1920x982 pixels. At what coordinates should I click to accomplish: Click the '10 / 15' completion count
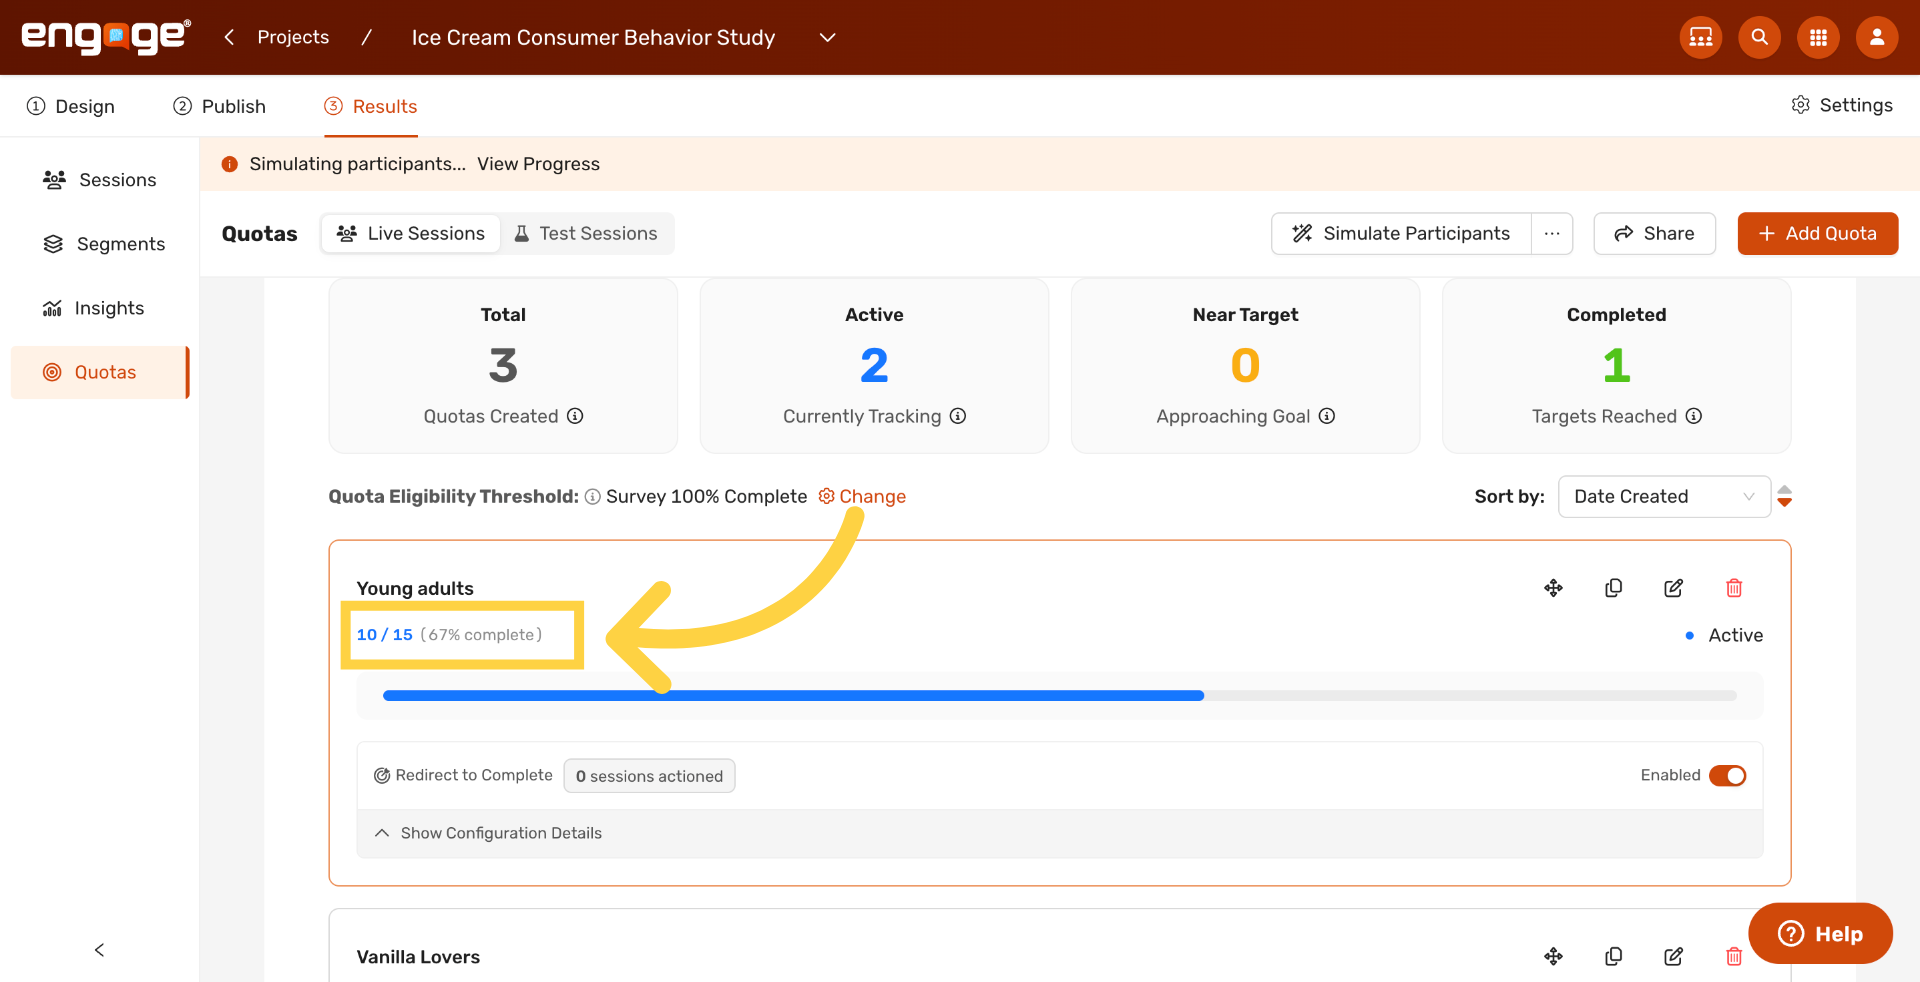pos(385,635)
